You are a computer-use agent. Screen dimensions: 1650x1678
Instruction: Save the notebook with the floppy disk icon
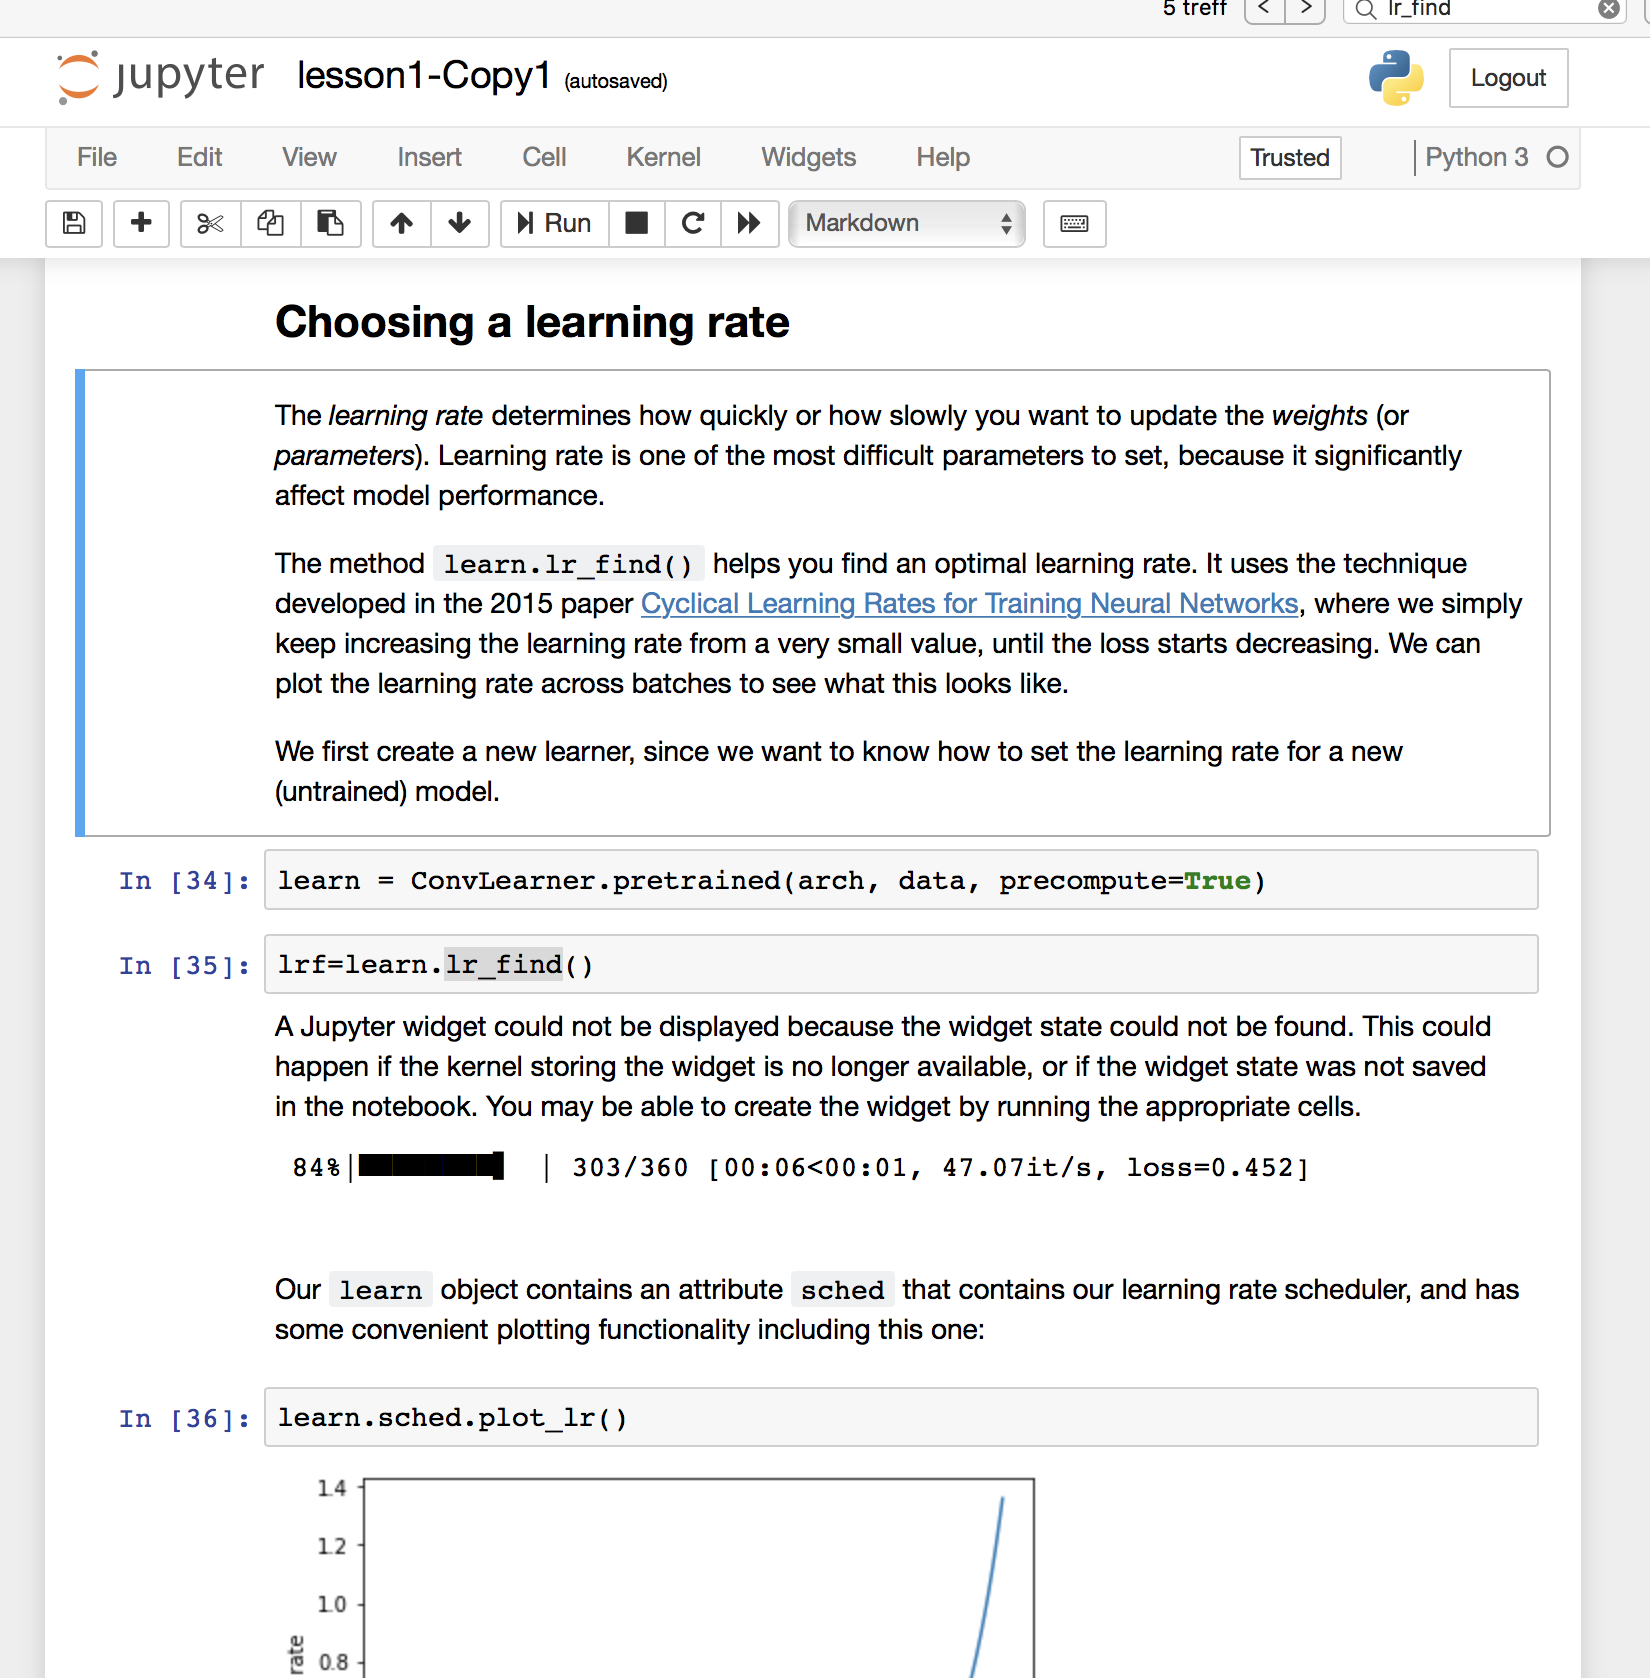[74, 223]
